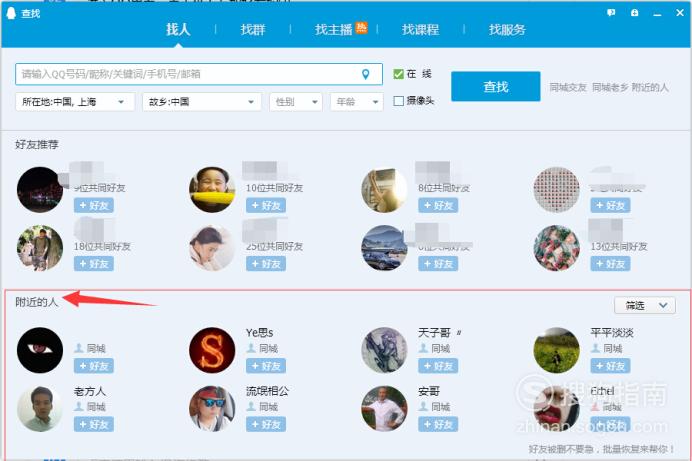The width and height of the screenshot is (692, 461).
Task: Add the red eye avatar user as friend
Action: click(x=94, y=366)
